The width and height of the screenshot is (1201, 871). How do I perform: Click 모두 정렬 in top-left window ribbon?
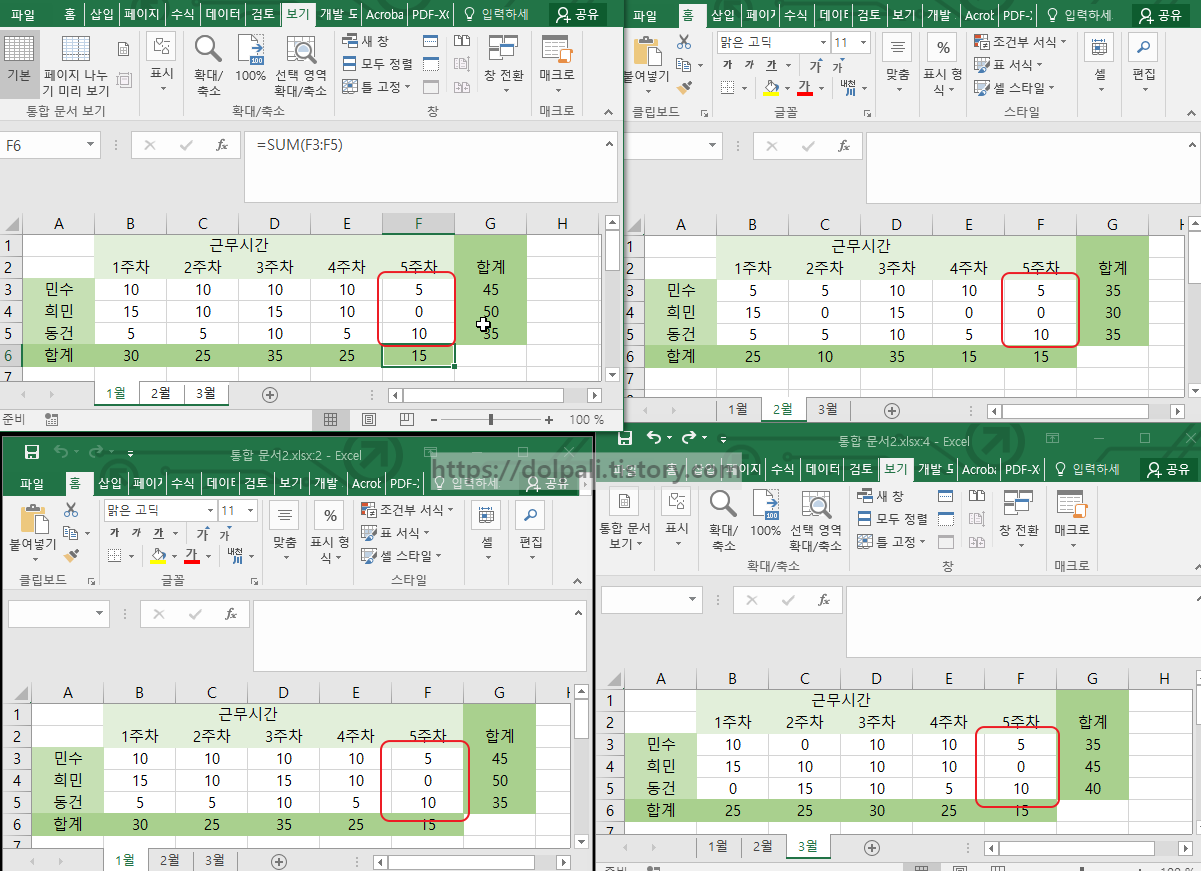377,64
